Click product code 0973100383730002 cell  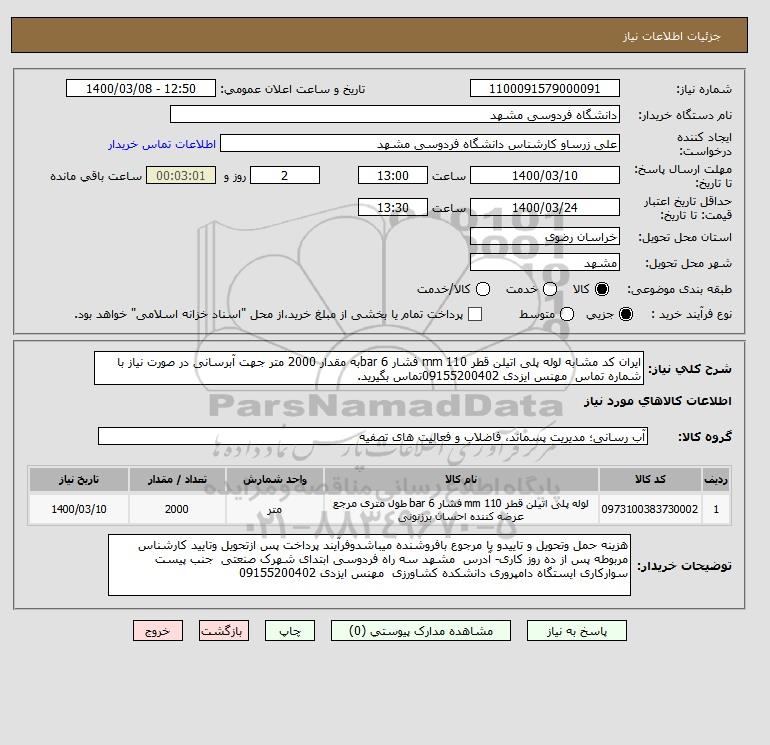(x=650, y=509)
